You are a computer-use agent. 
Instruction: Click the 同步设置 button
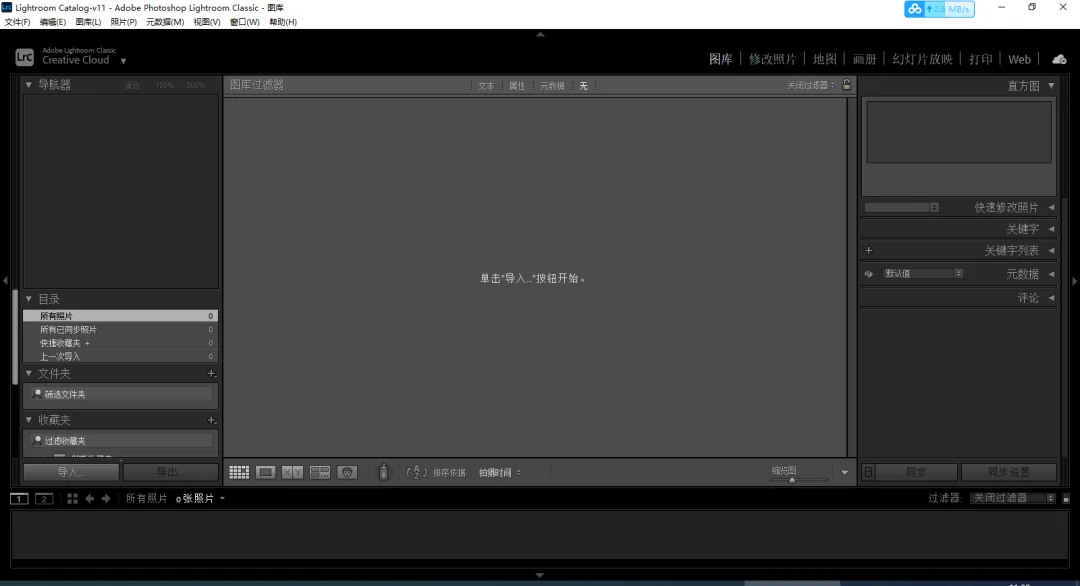tap(1008, 472)
